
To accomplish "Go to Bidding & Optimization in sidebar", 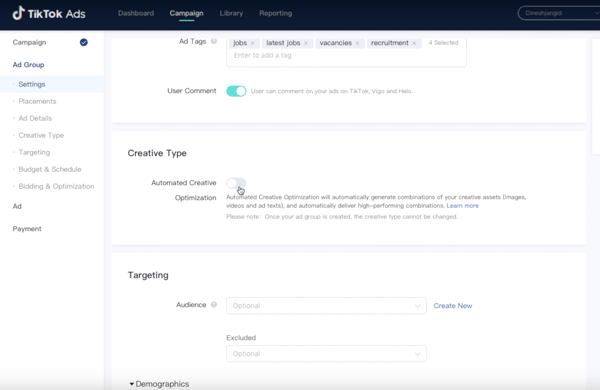I will pyautogui.click(x=56, y=186).
